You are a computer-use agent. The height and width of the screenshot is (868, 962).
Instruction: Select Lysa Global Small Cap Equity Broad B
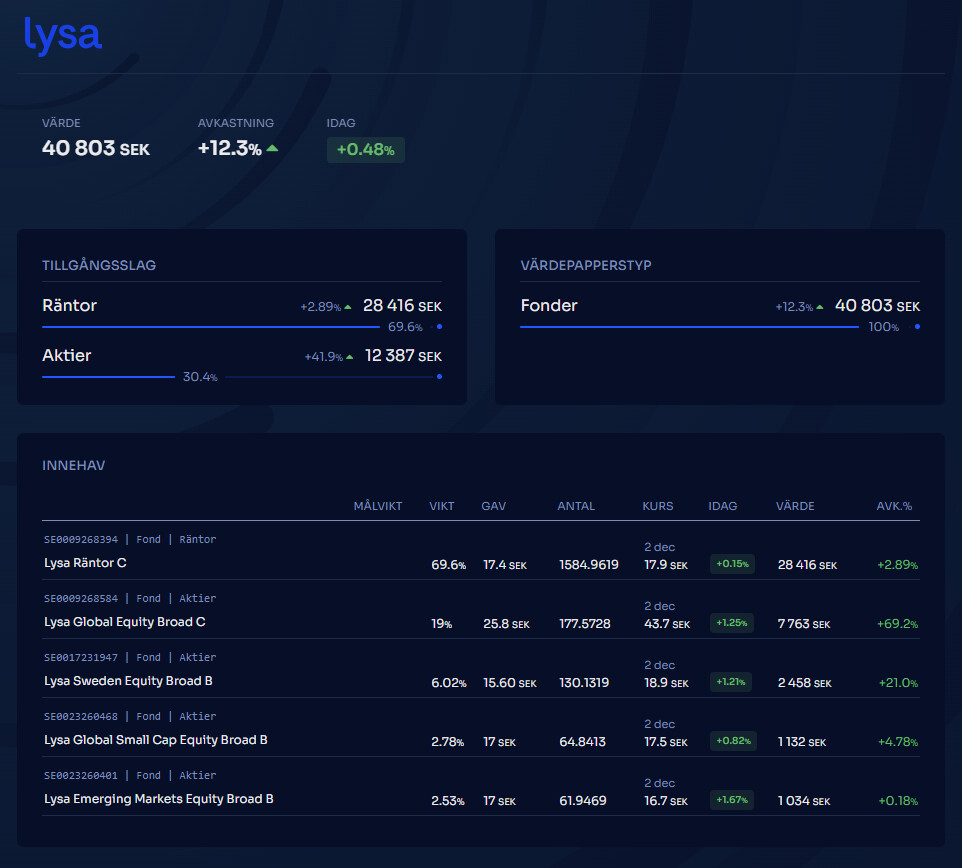click(x=155, y=740)
